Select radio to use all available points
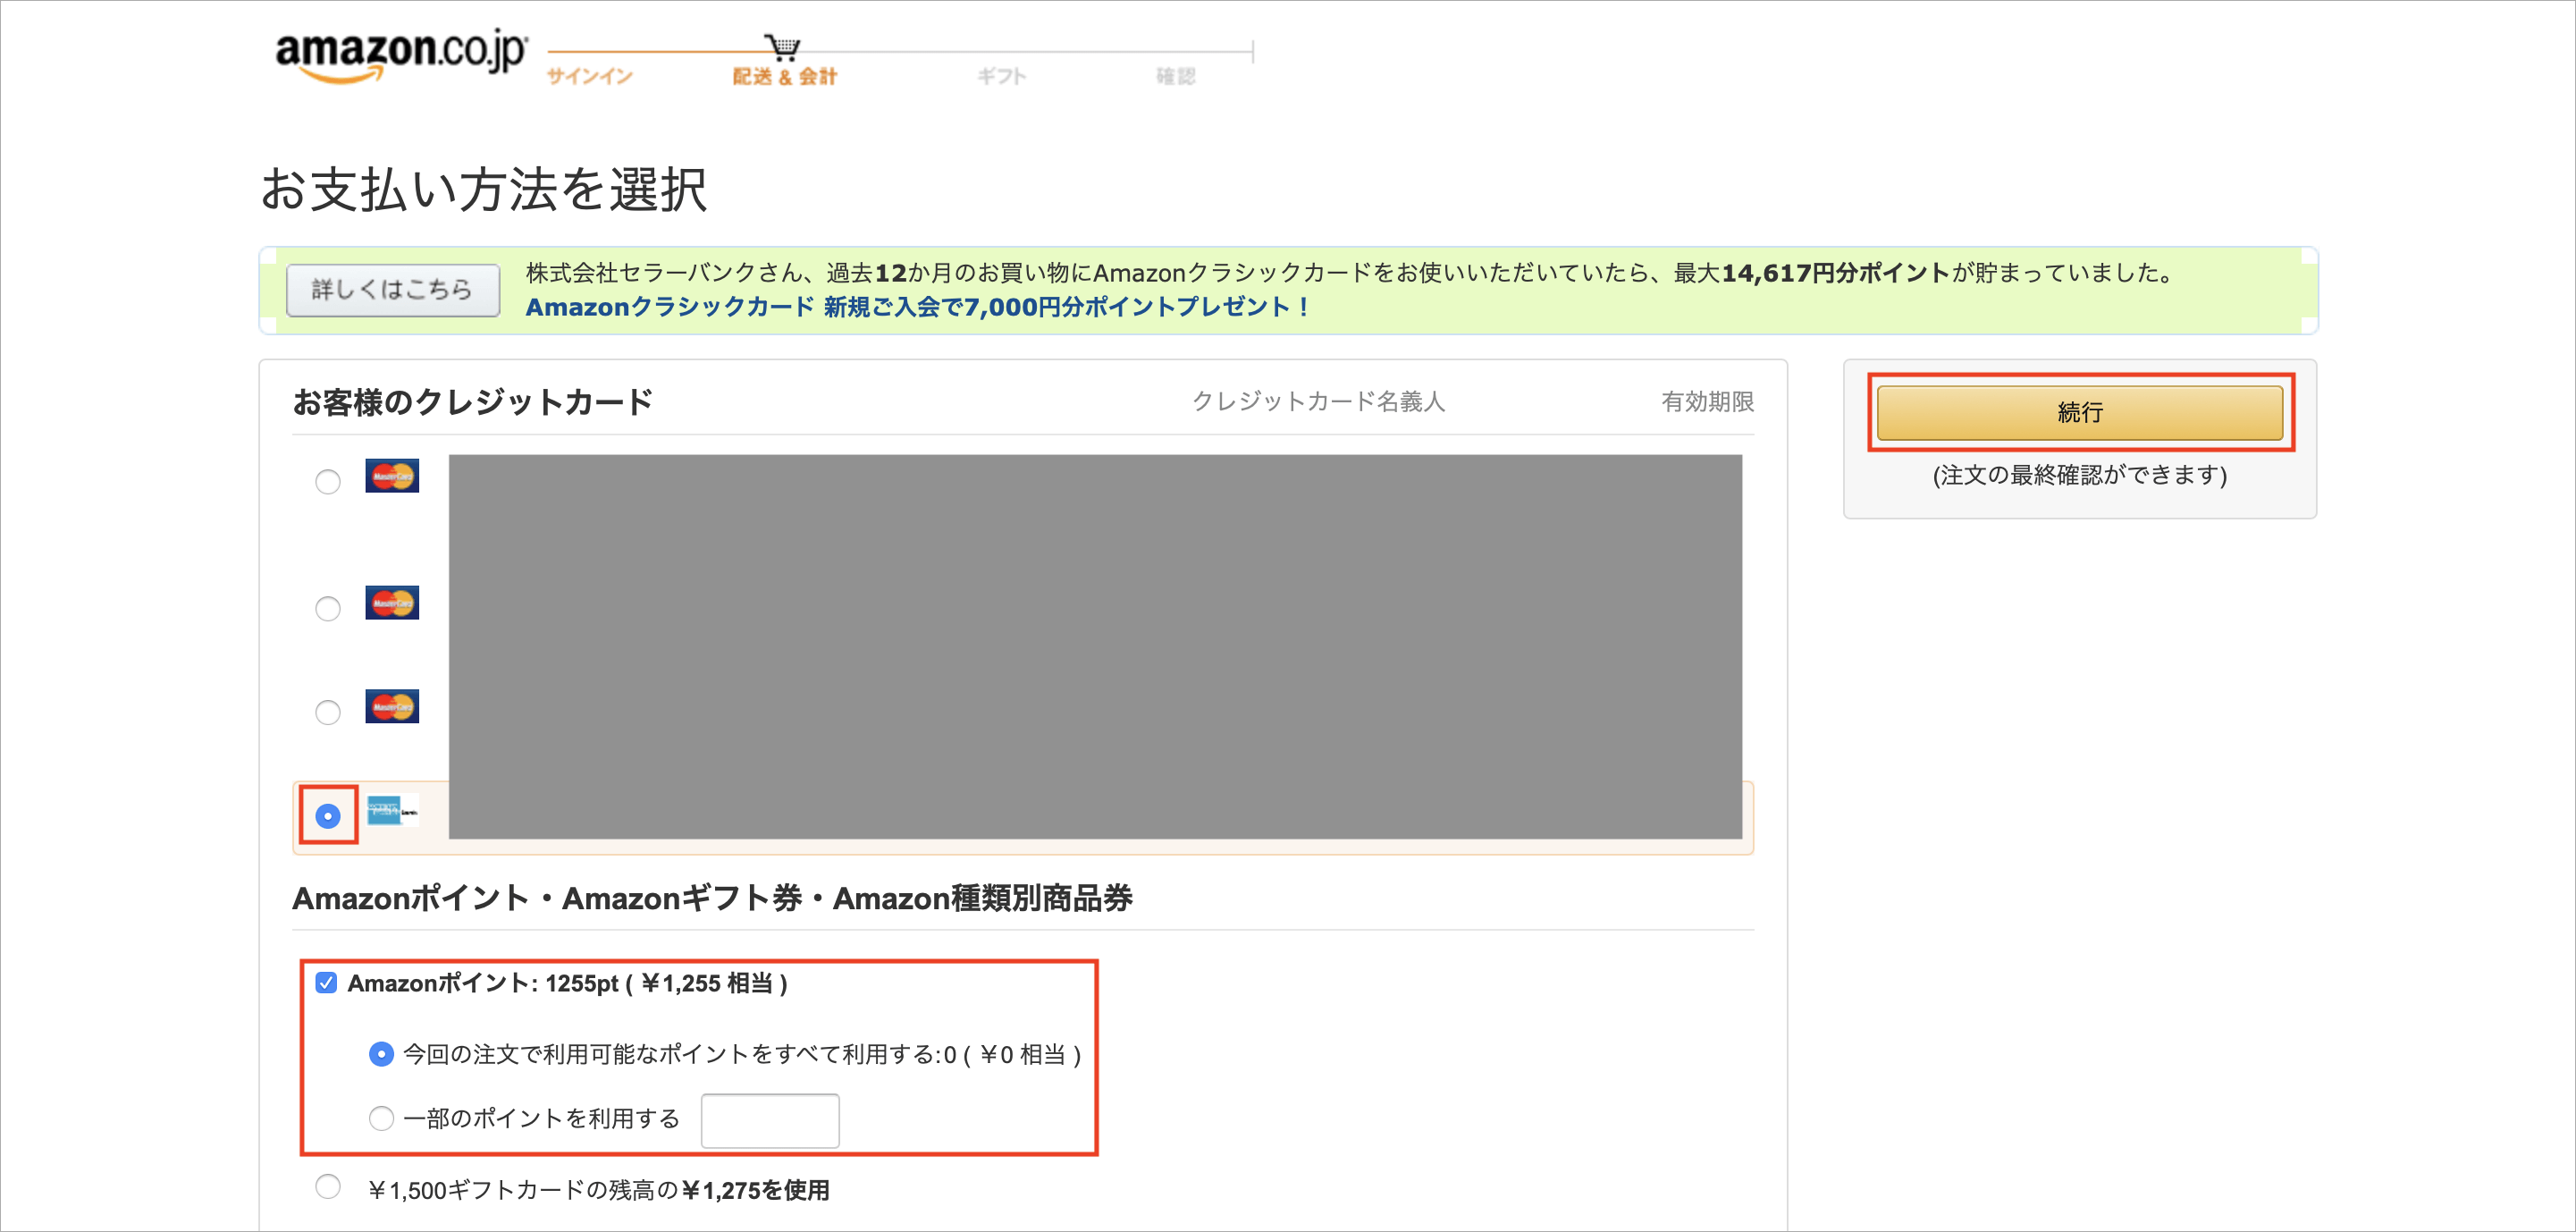Viewport: 2576px width, 1232px height. tap(380, 1053)
